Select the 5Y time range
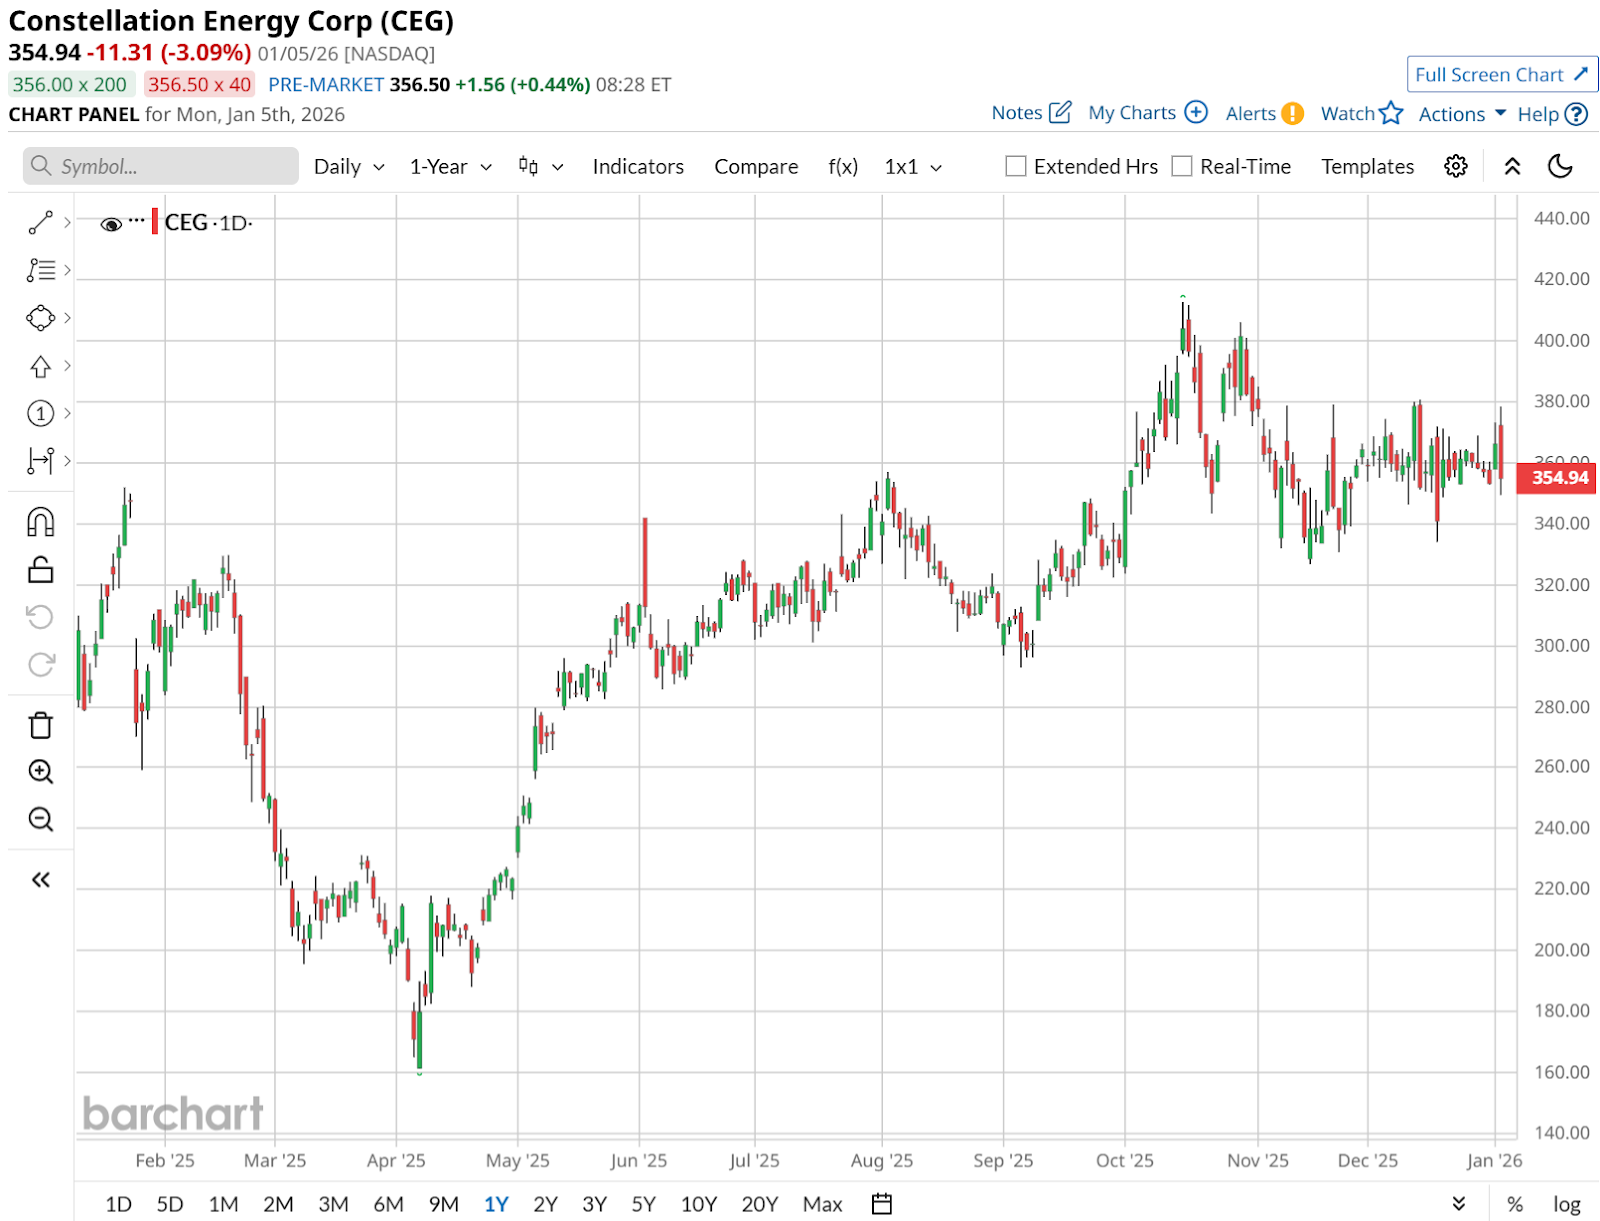Screen dimensions: 1600x1221 coord(643,1204)
